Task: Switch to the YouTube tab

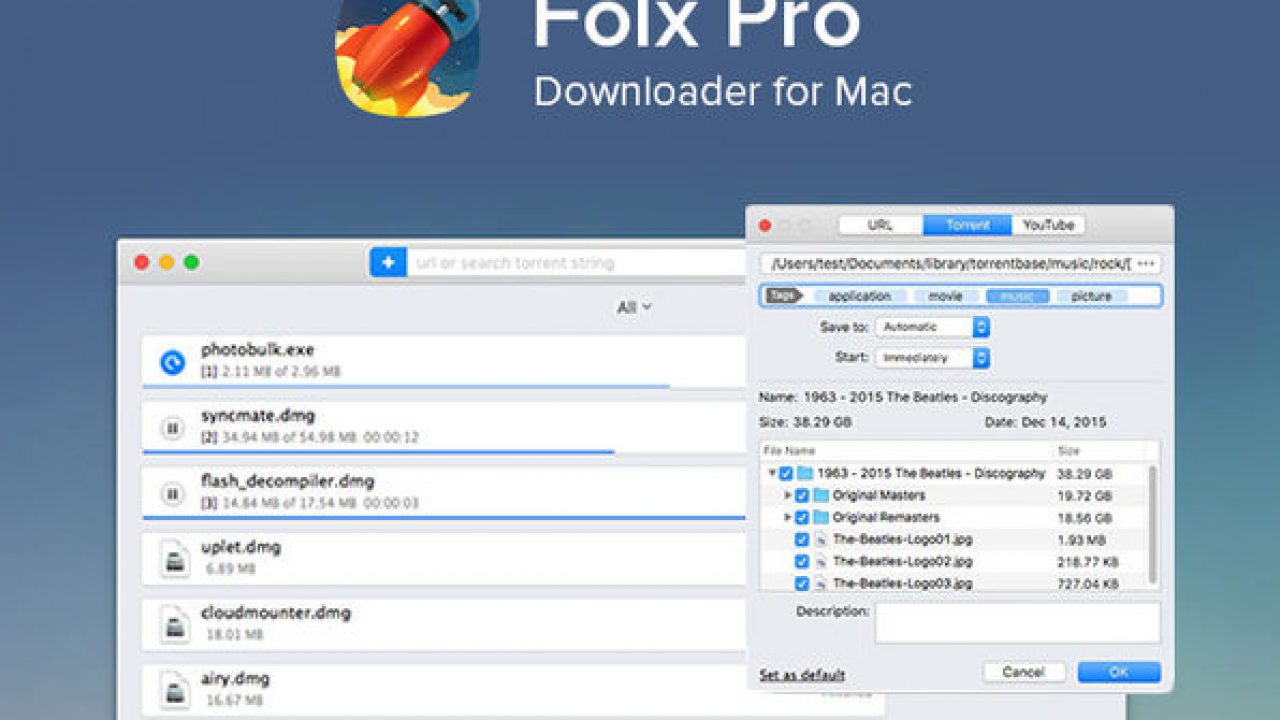Action: tap(1048, 225)
